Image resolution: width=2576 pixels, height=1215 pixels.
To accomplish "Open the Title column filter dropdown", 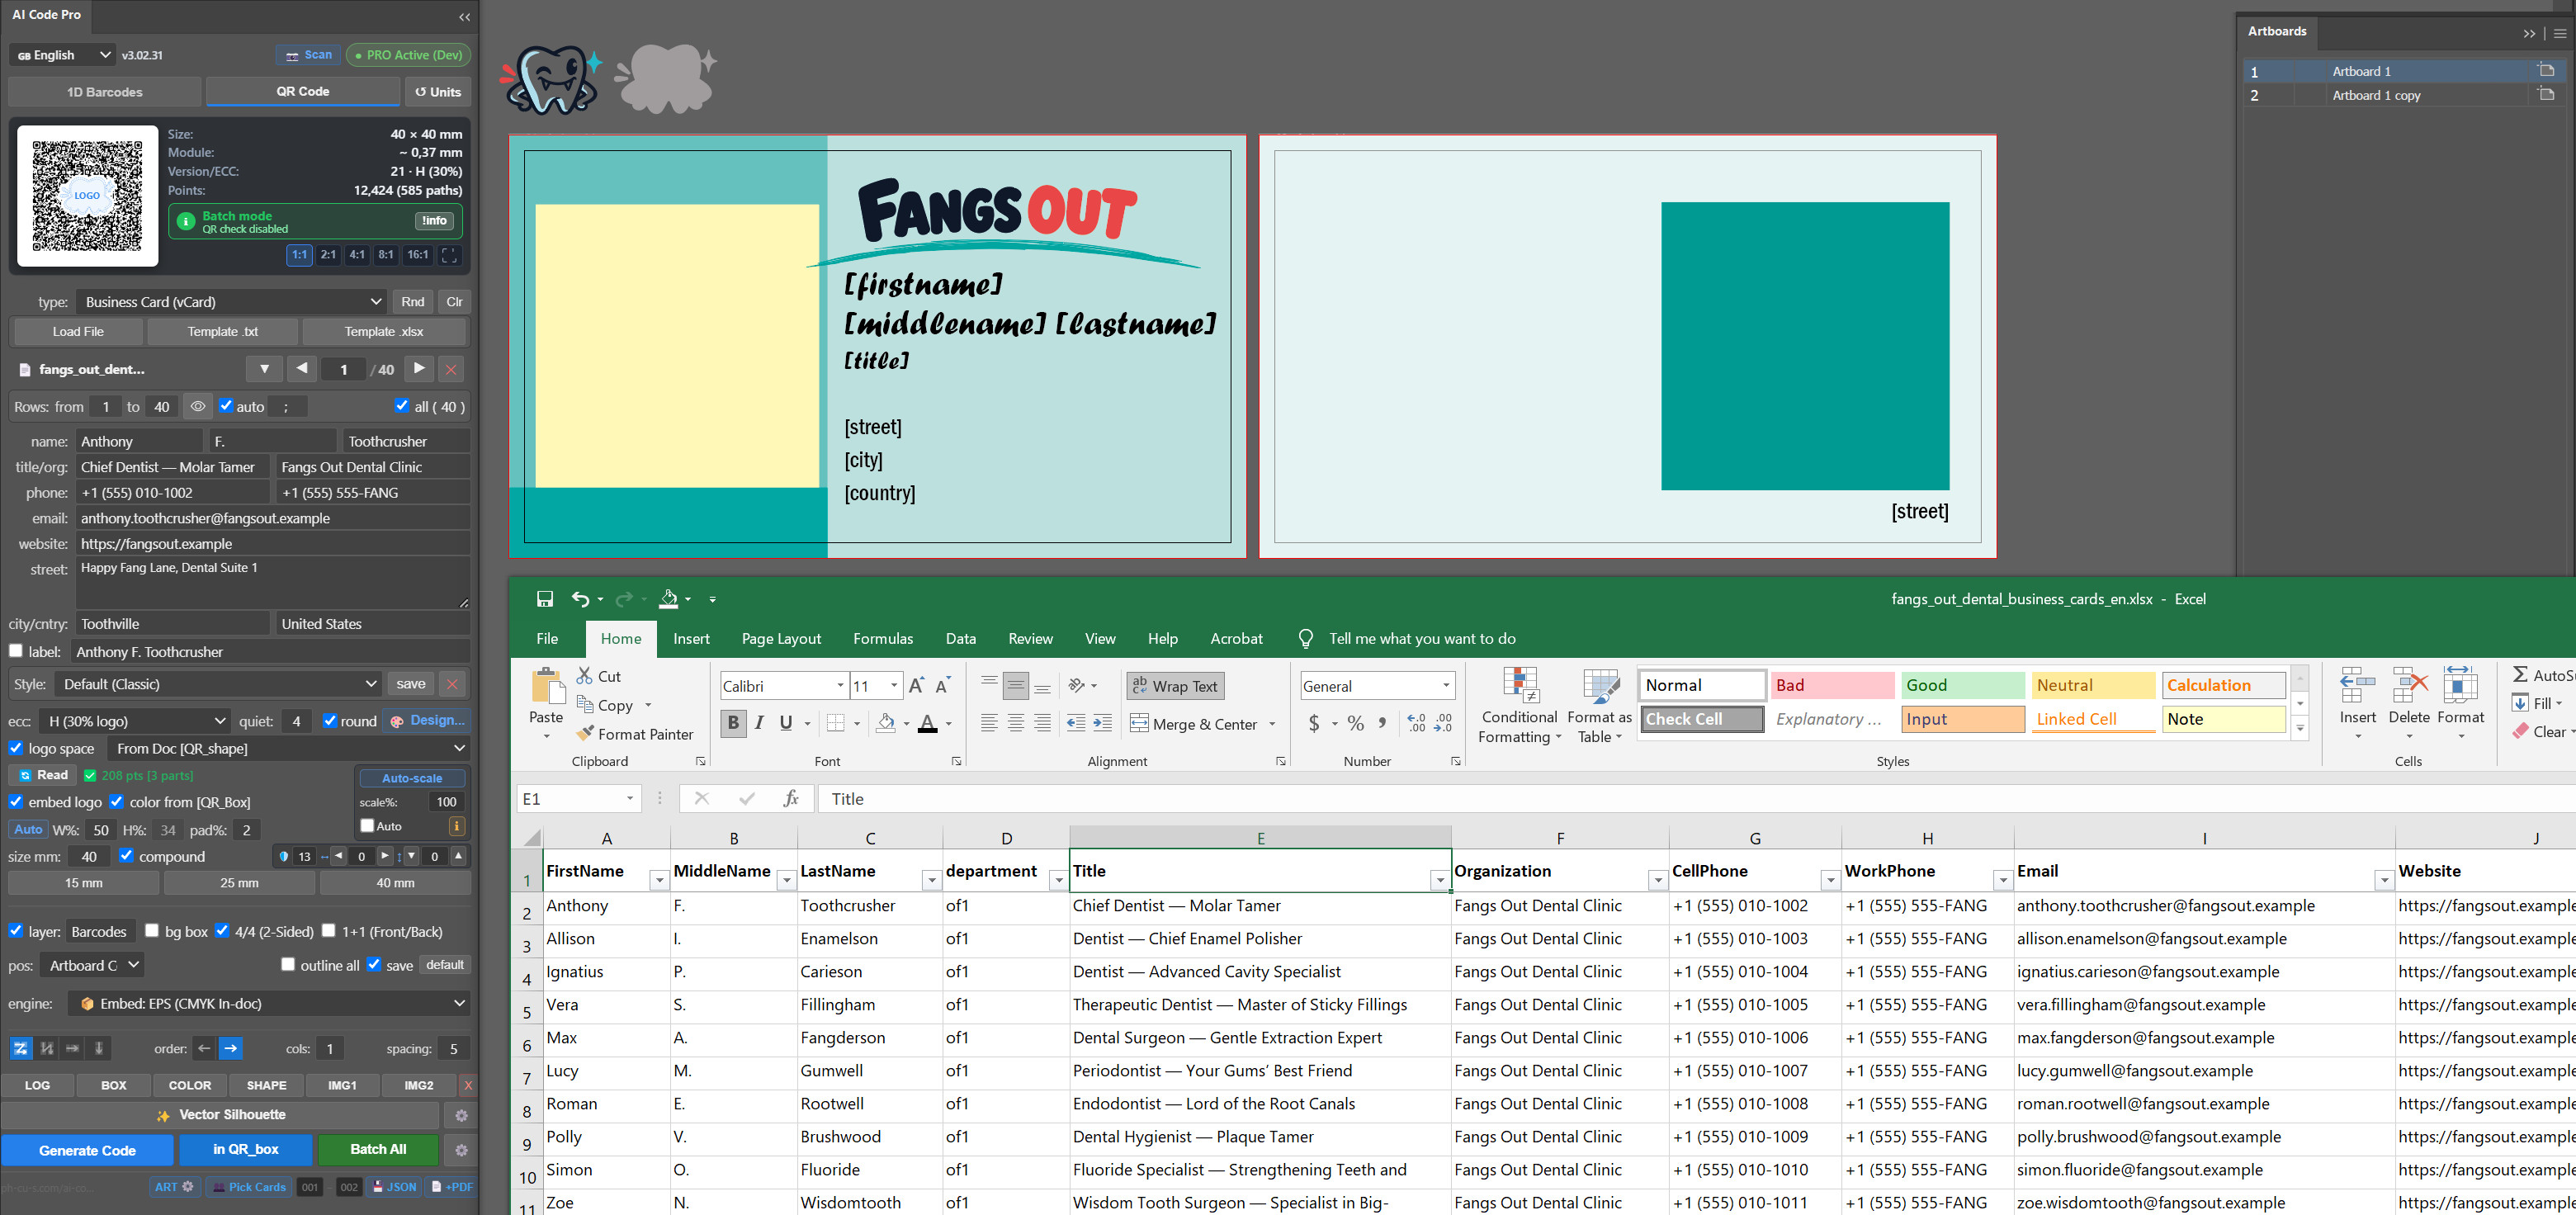I will click(x=1439, y=880).
